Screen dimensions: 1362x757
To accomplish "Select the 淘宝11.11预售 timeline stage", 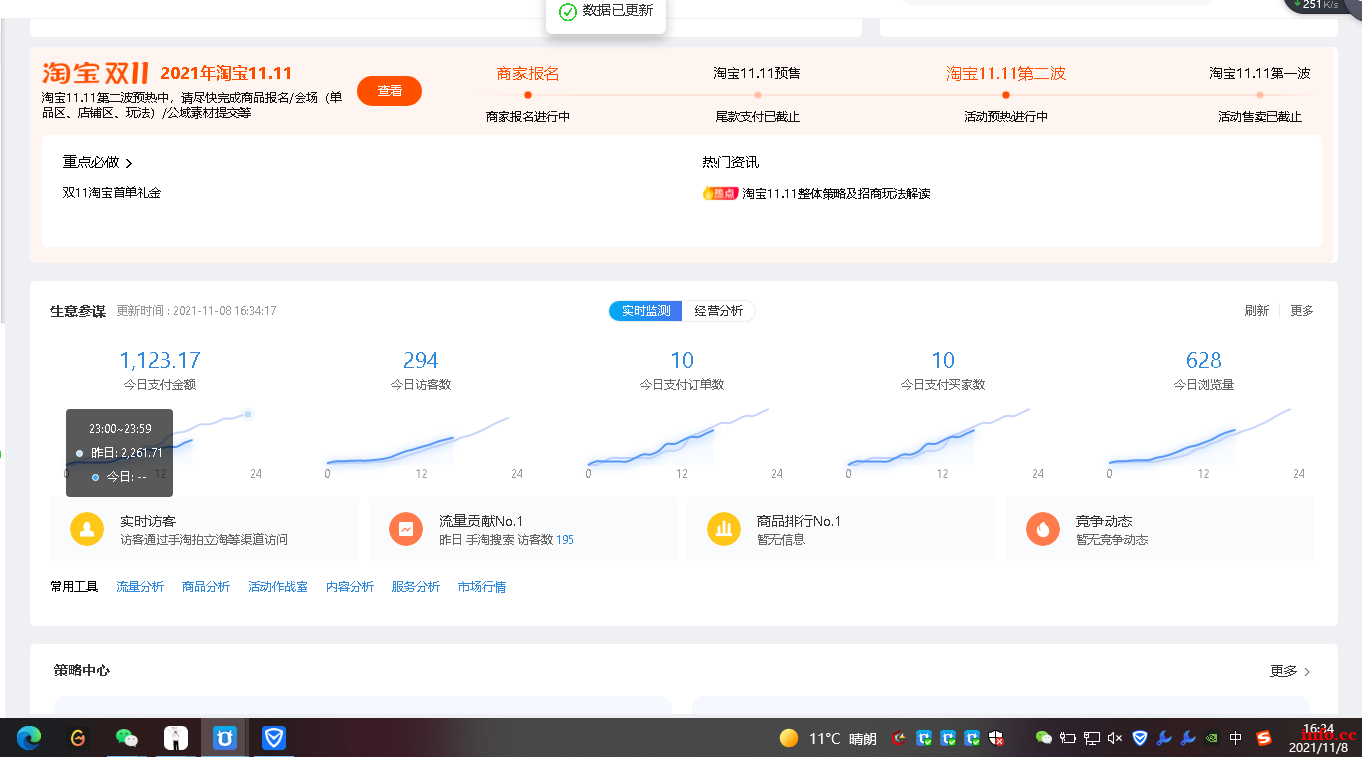I will pos(757,73).
